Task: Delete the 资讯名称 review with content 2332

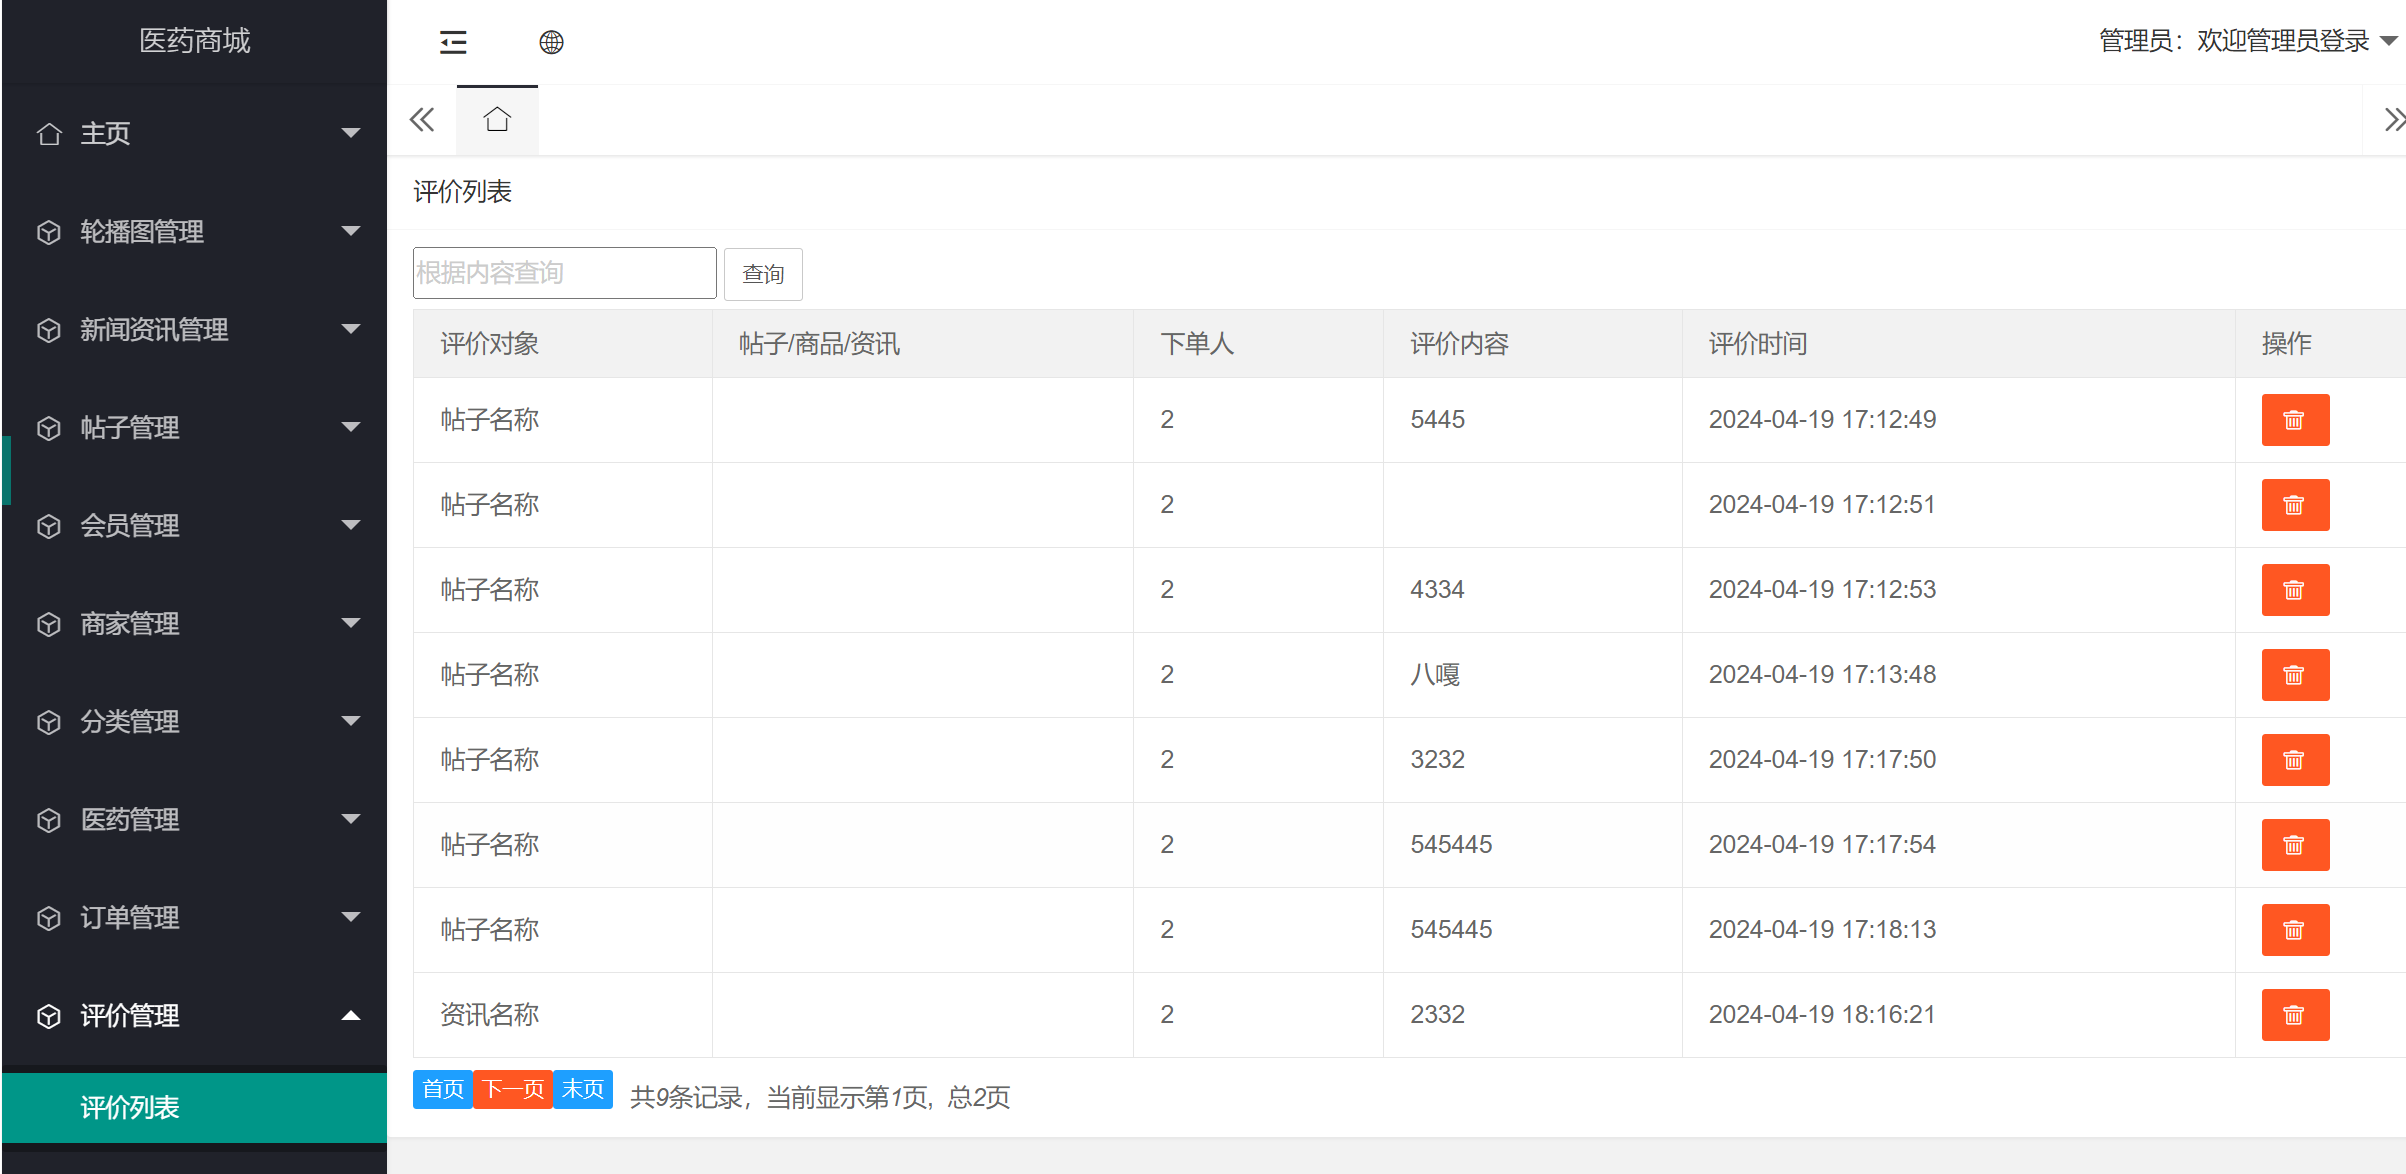Action: (2295, 1014)
